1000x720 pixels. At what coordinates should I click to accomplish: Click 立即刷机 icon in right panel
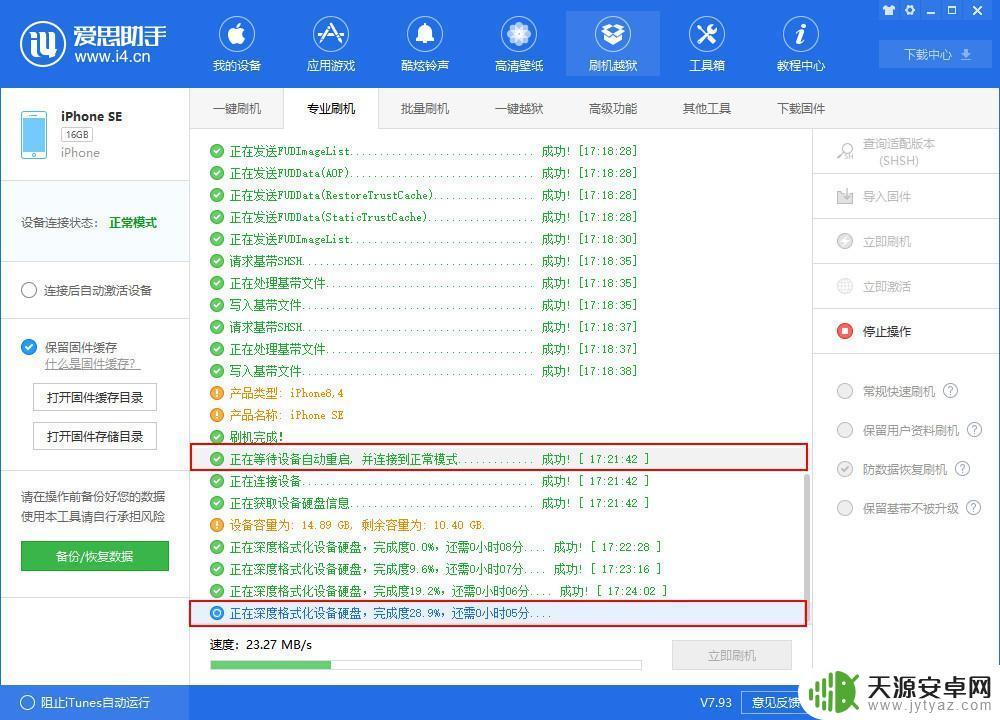click(844, 241)
